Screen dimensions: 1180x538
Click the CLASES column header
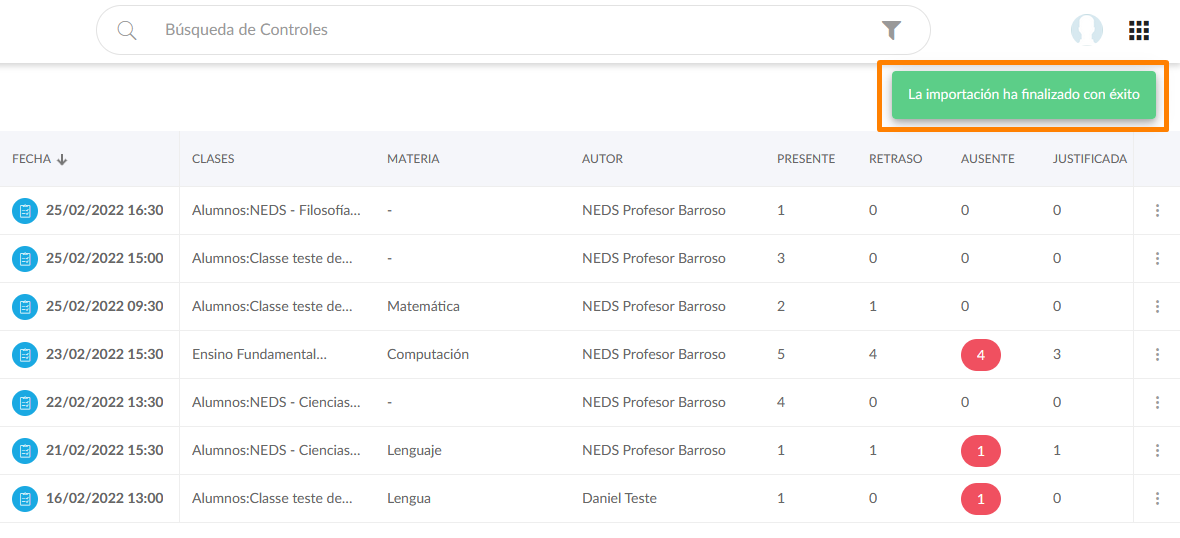(x=213, y=159)
